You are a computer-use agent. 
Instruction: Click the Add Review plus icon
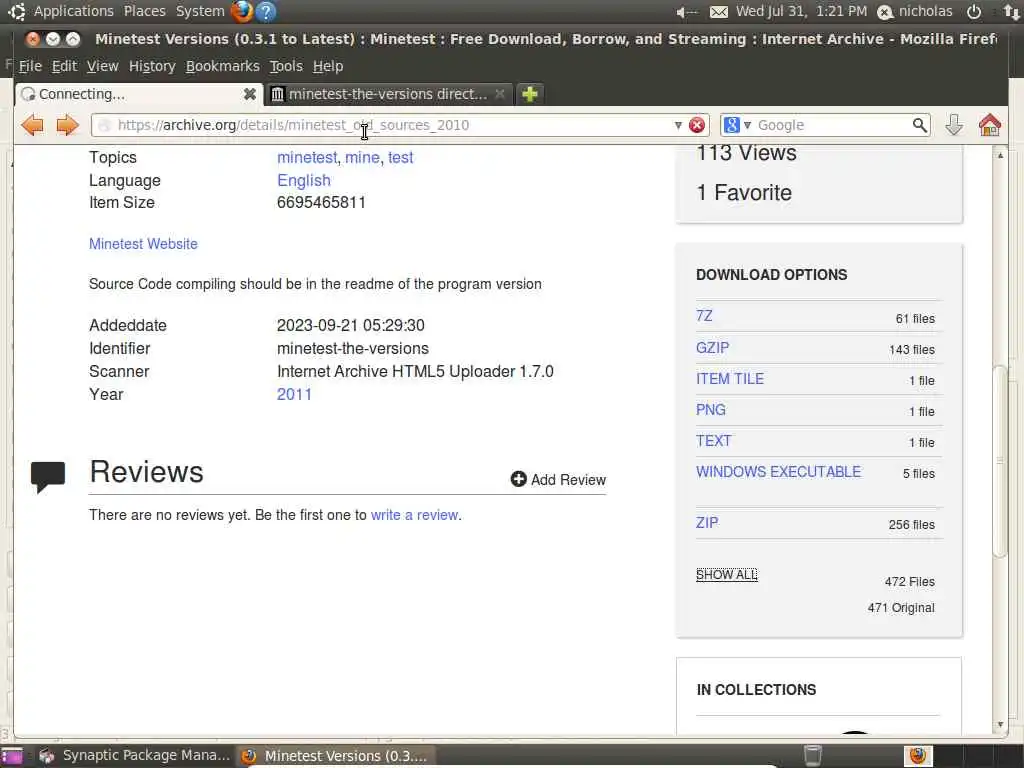tap(519, 479)
